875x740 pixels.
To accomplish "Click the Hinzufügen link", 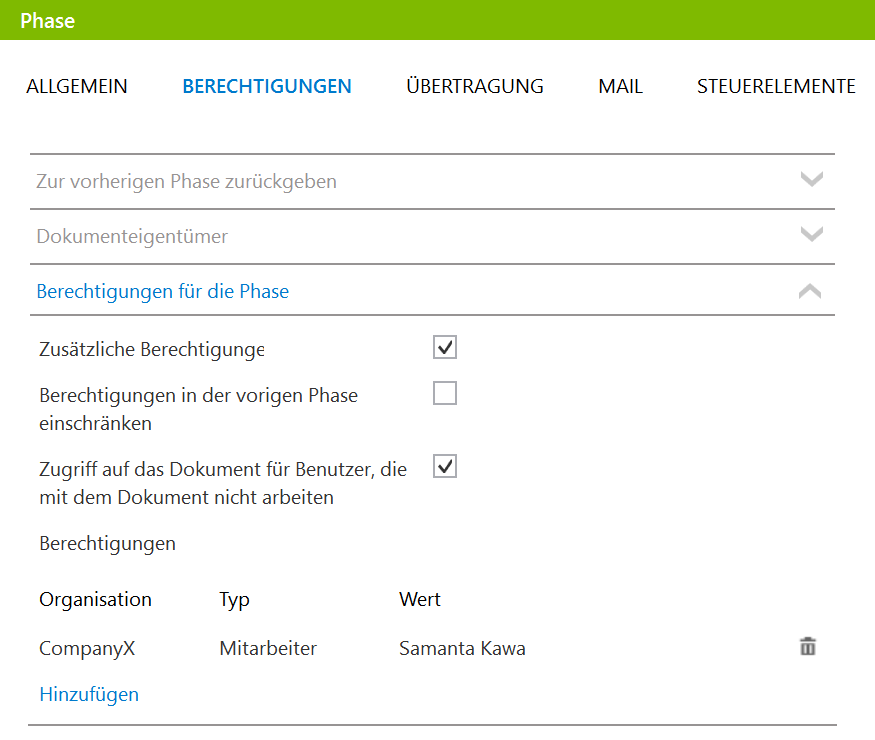I will tap(89, 694).
